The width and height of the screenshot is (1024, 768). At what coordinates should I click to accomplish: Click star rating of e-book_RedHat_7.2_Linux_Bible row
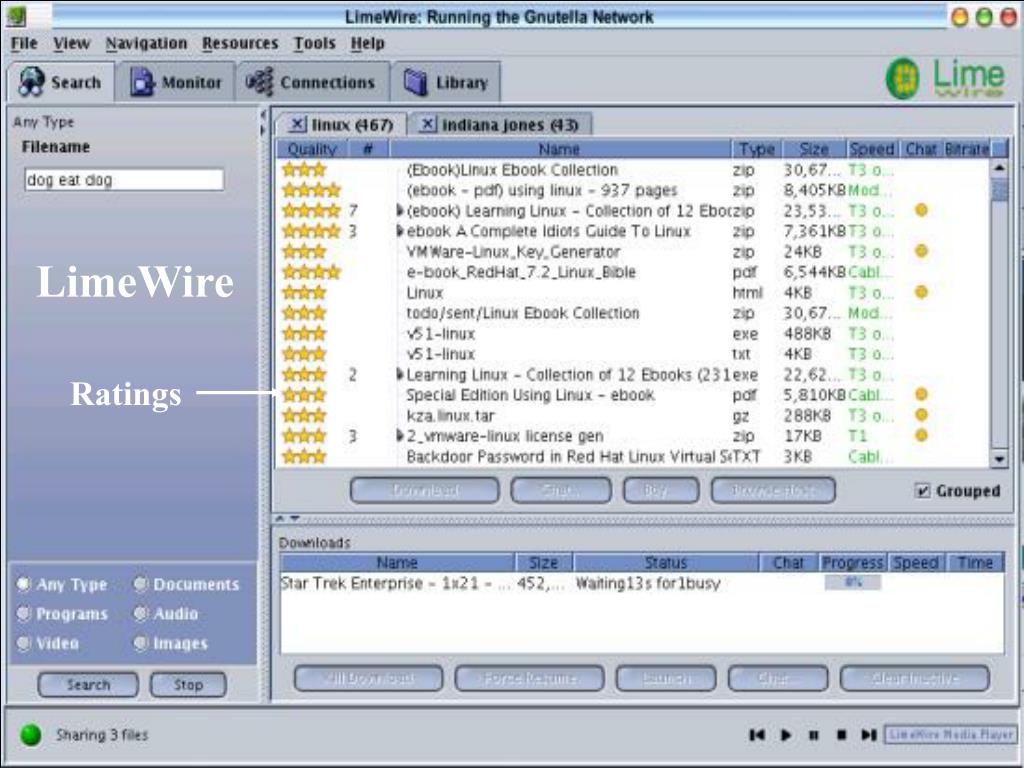(312, 272)
